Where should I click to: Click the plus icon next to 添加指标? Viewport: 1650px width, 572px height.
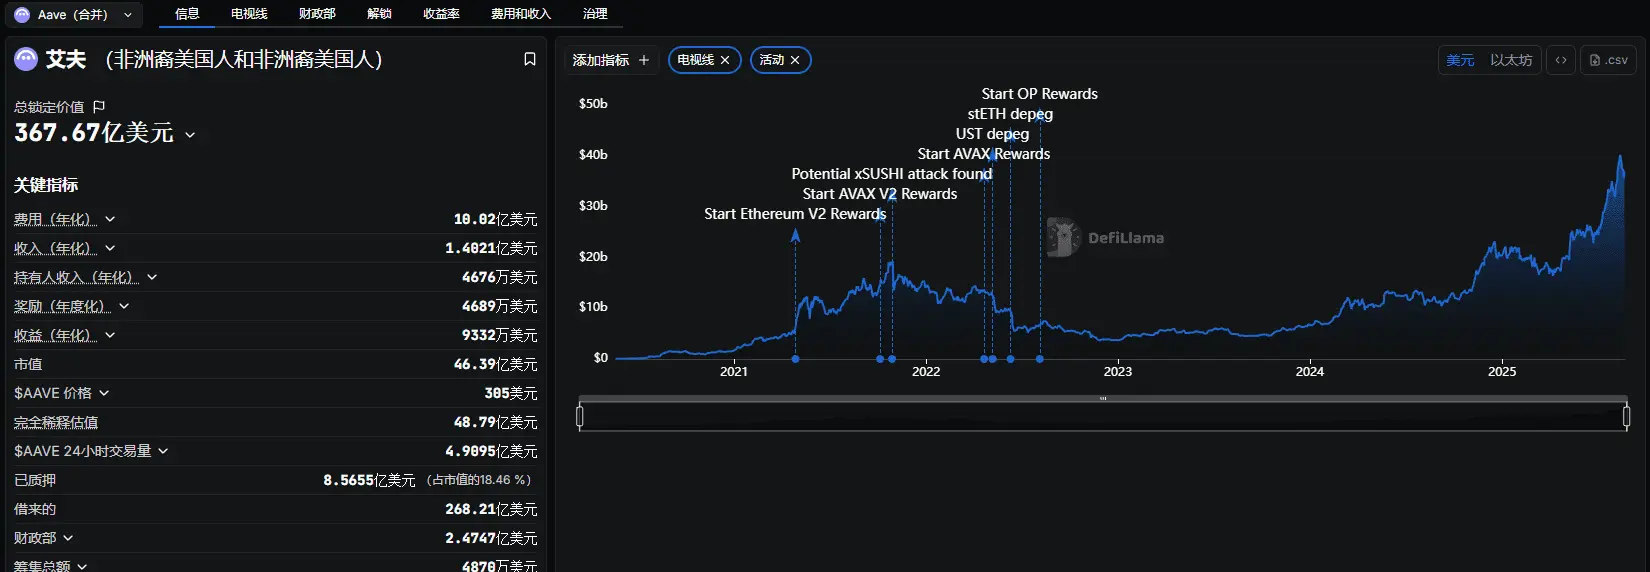click(x=644, y=60)
